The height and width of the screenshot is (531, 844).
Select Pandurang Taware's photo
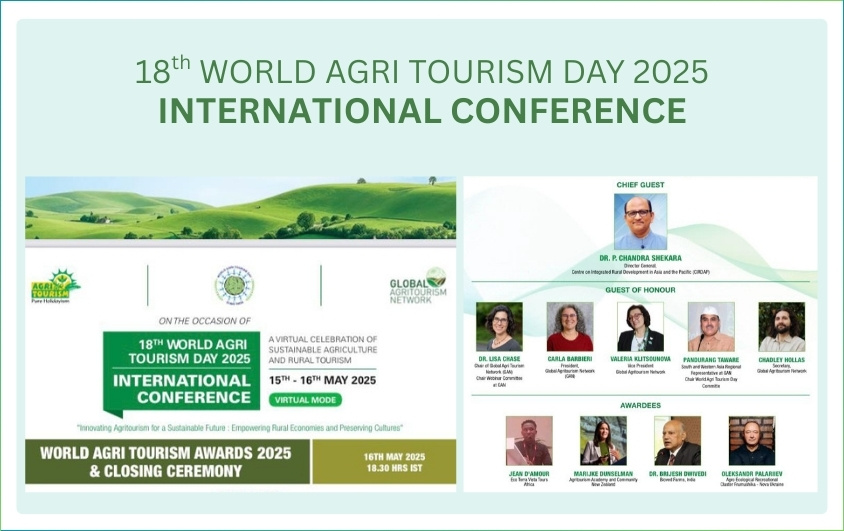pyautogui.click(x=711, y=327)
